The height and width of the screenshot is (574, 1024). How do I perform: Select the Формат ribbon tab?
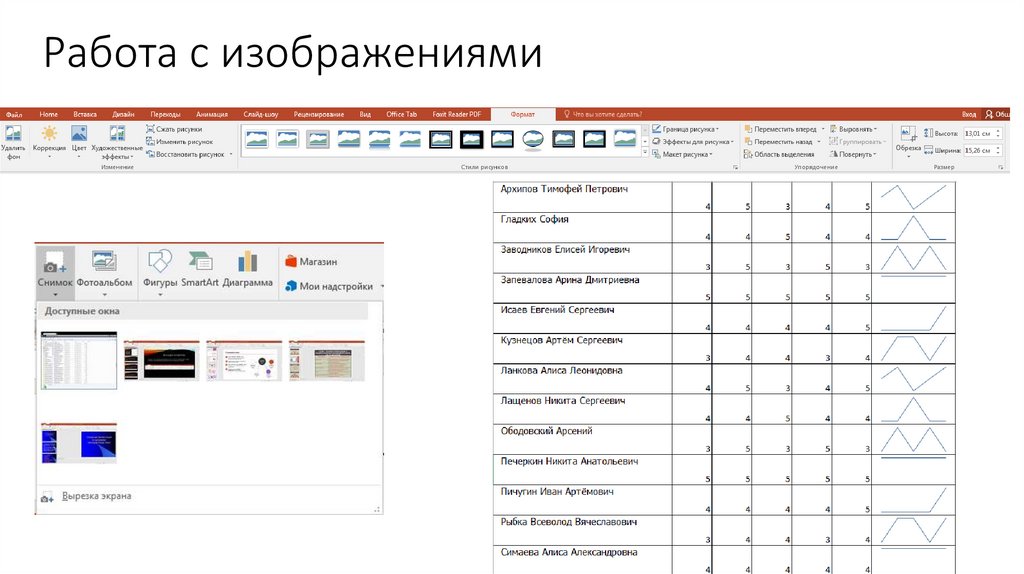tap(522, 114)
